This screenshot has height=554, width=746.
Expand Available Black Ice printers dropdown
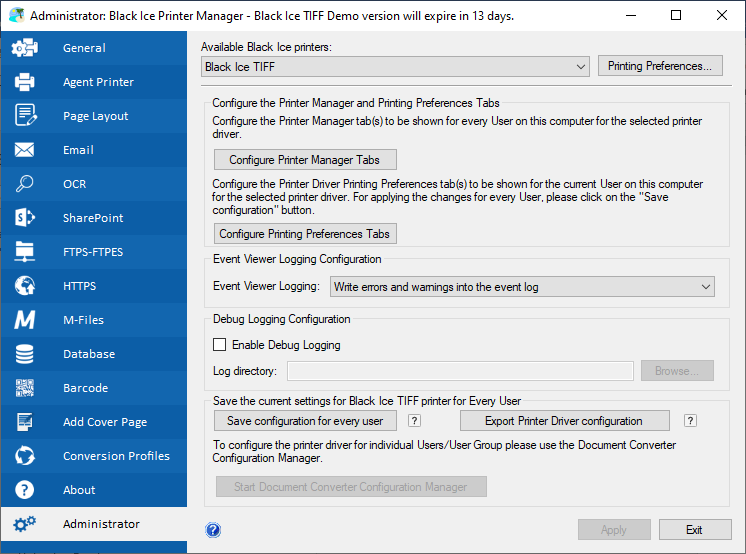tap(395, 67)
